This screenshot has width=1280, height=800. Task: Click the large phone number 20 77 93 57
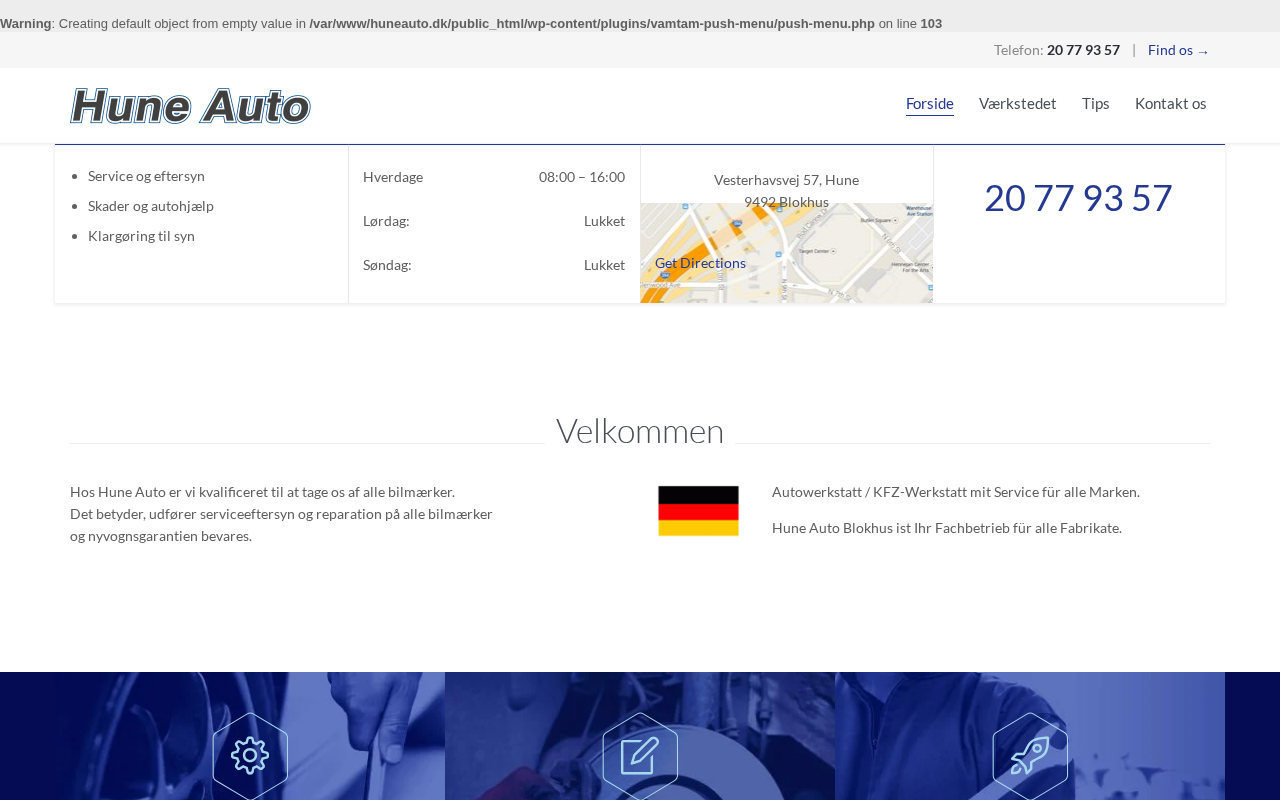pos(1078,198)
